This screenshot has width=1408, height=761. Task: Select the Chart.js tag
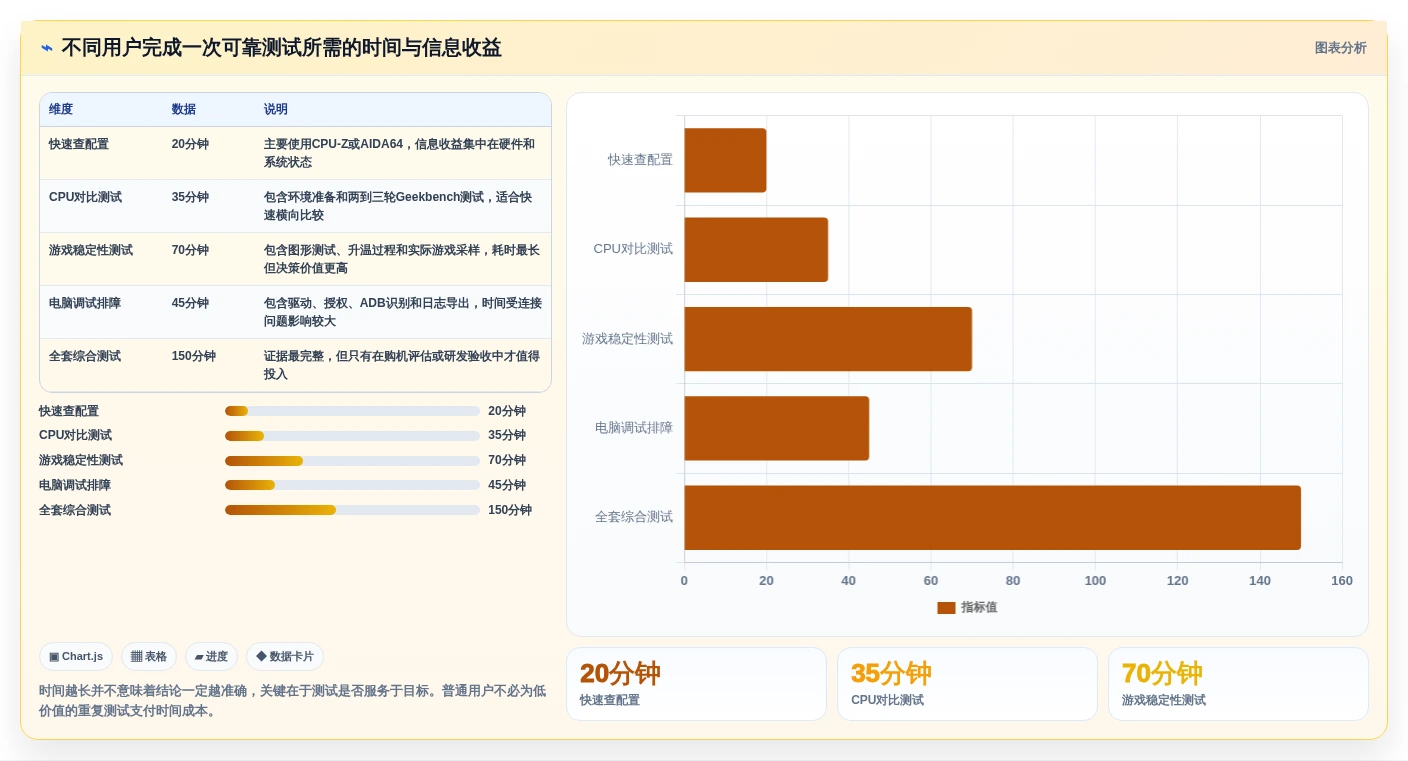76,657
